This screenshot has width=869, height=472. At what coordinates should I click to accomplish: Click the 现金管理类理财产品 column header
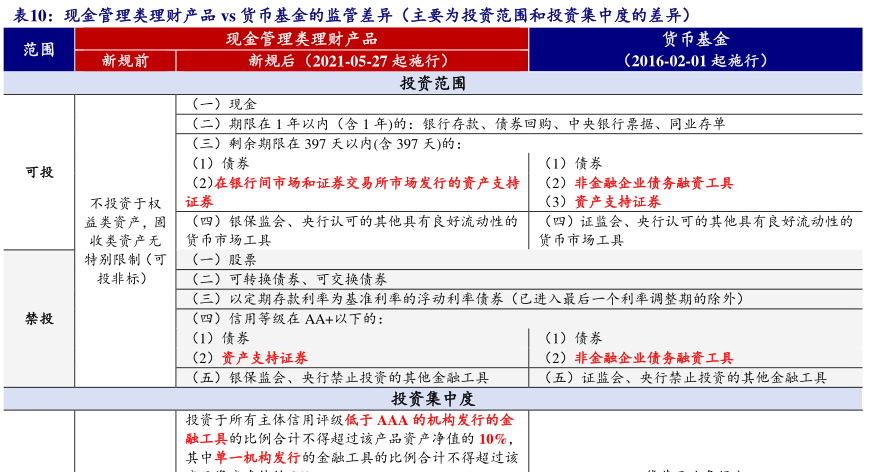tap(301, 39)
